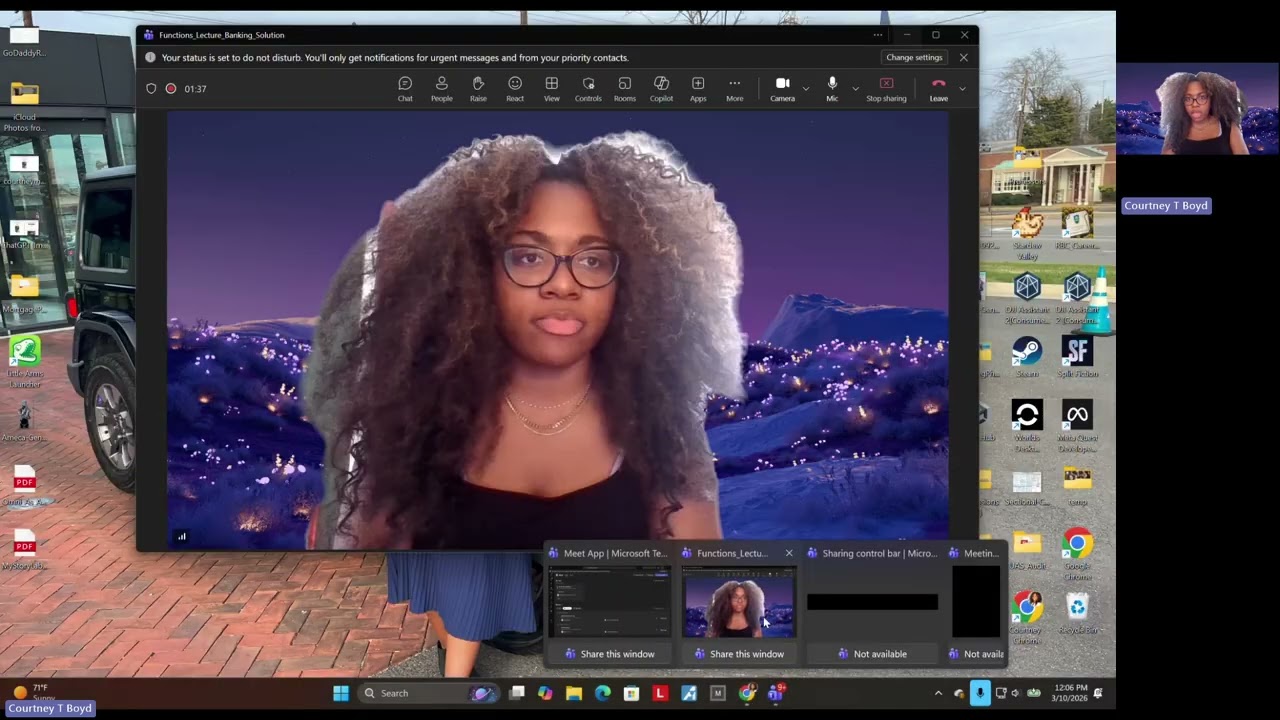Screen dimensions: 1280x720
Task: Expand the Mic options arrow
Action: [855, 88]
